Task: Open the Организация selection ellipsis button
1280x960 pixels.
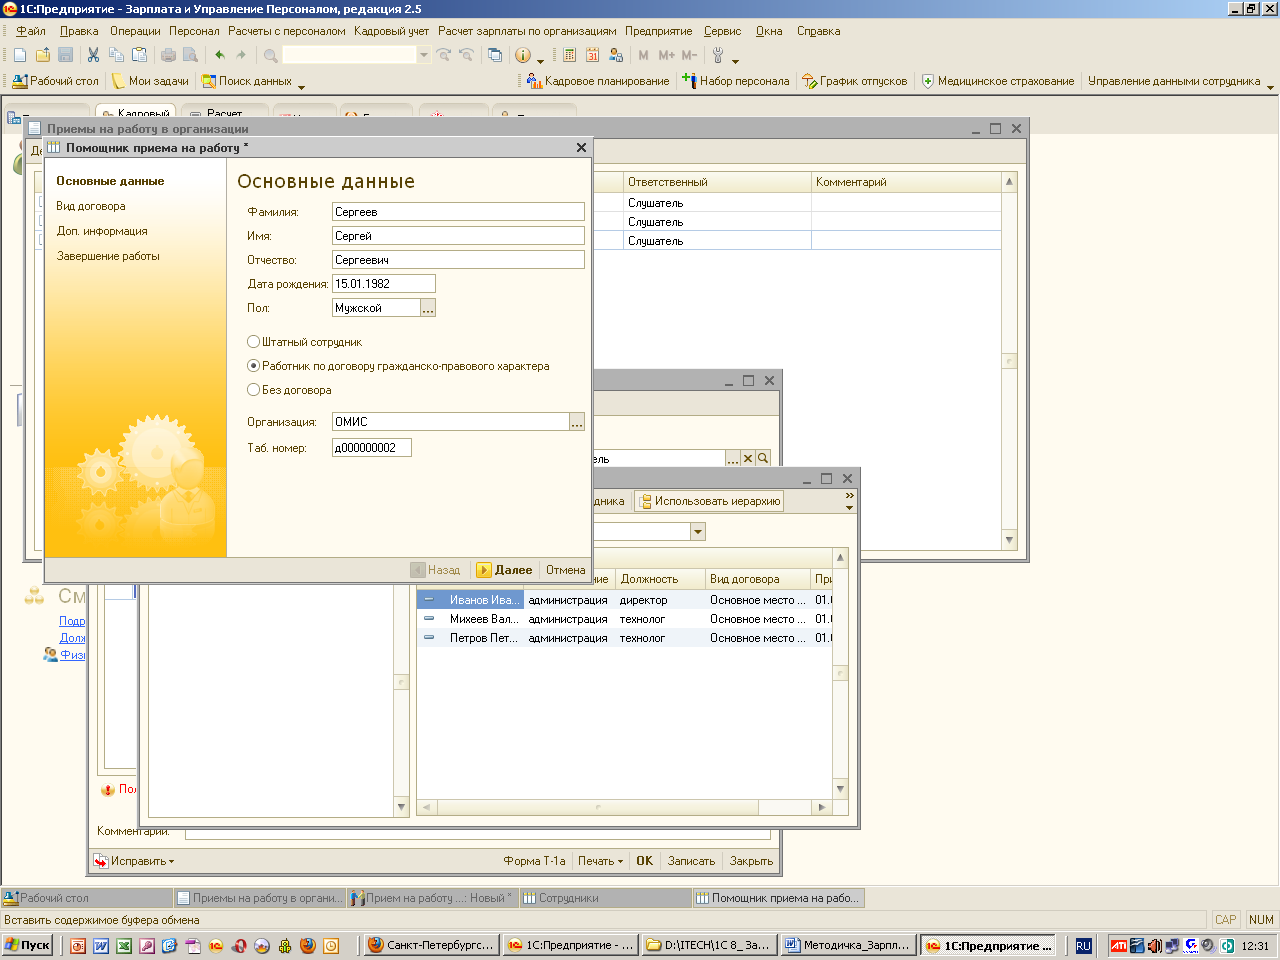Action: (577, 422)
